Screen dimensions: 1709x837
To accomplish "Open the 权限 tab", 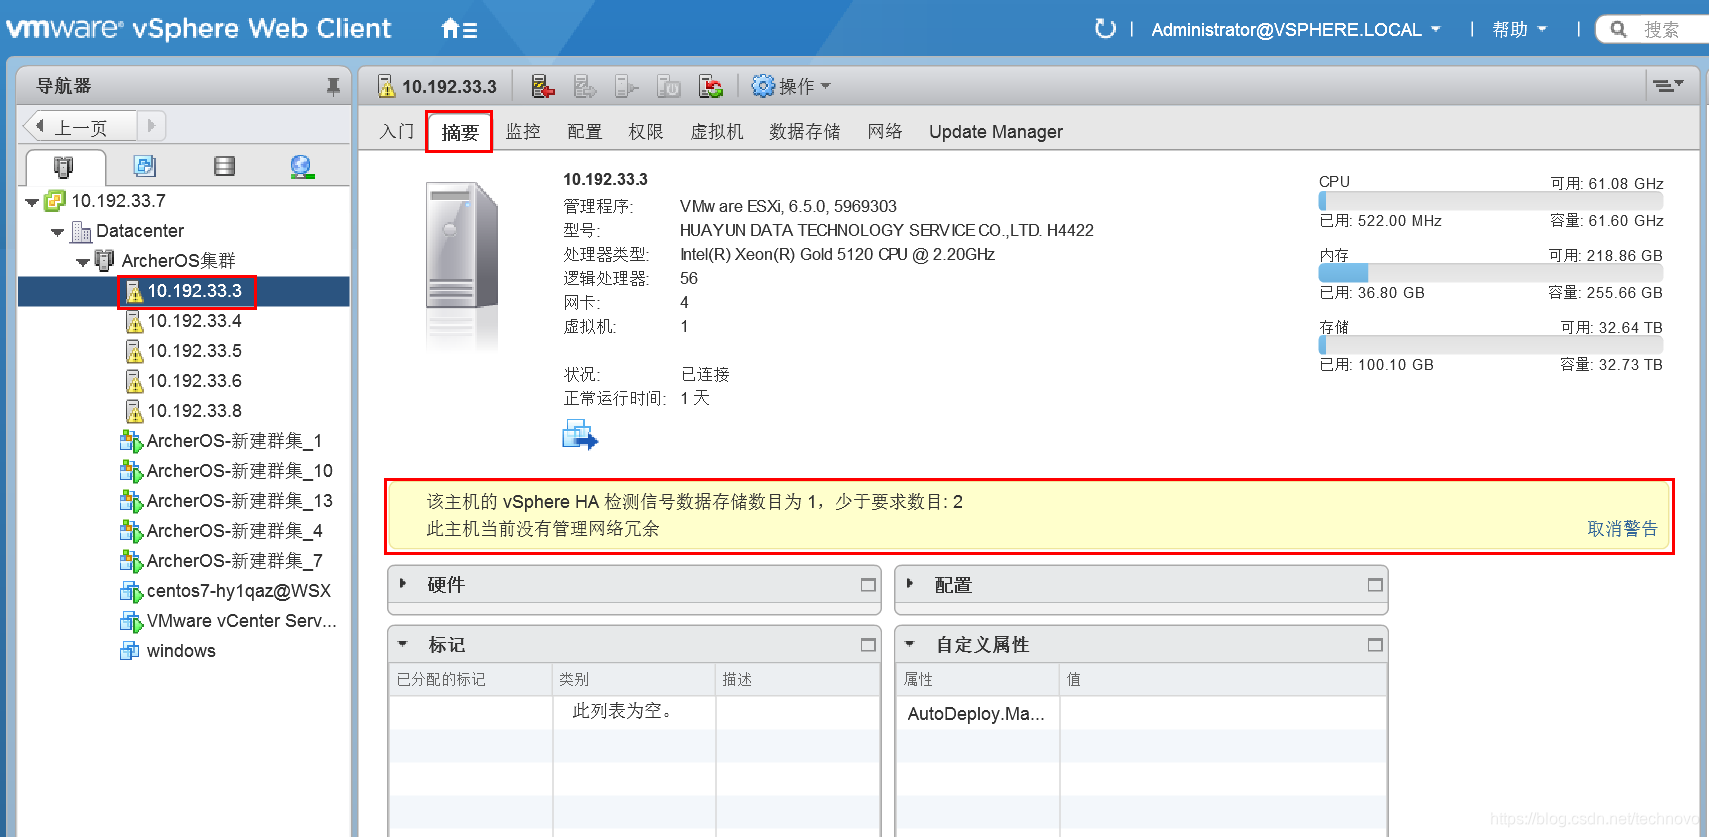I will (646, 132).
